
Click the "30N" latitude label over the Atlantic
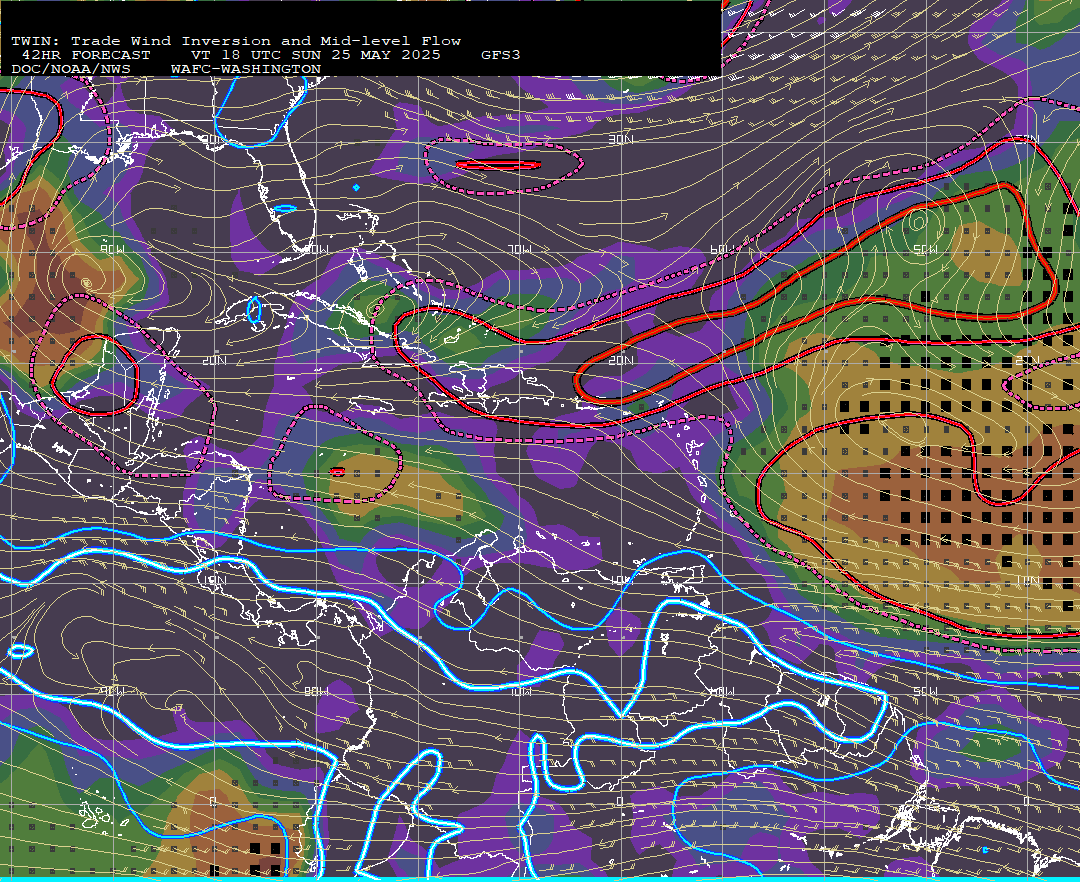click(621, 139)
